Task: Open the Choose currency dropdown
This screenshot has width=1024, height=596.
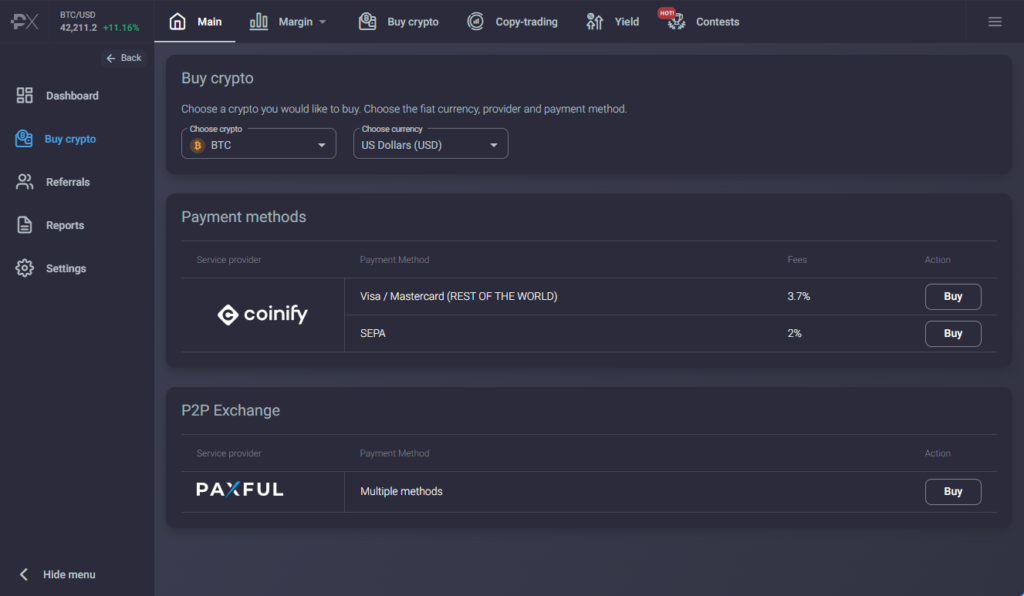Action: 430,143
